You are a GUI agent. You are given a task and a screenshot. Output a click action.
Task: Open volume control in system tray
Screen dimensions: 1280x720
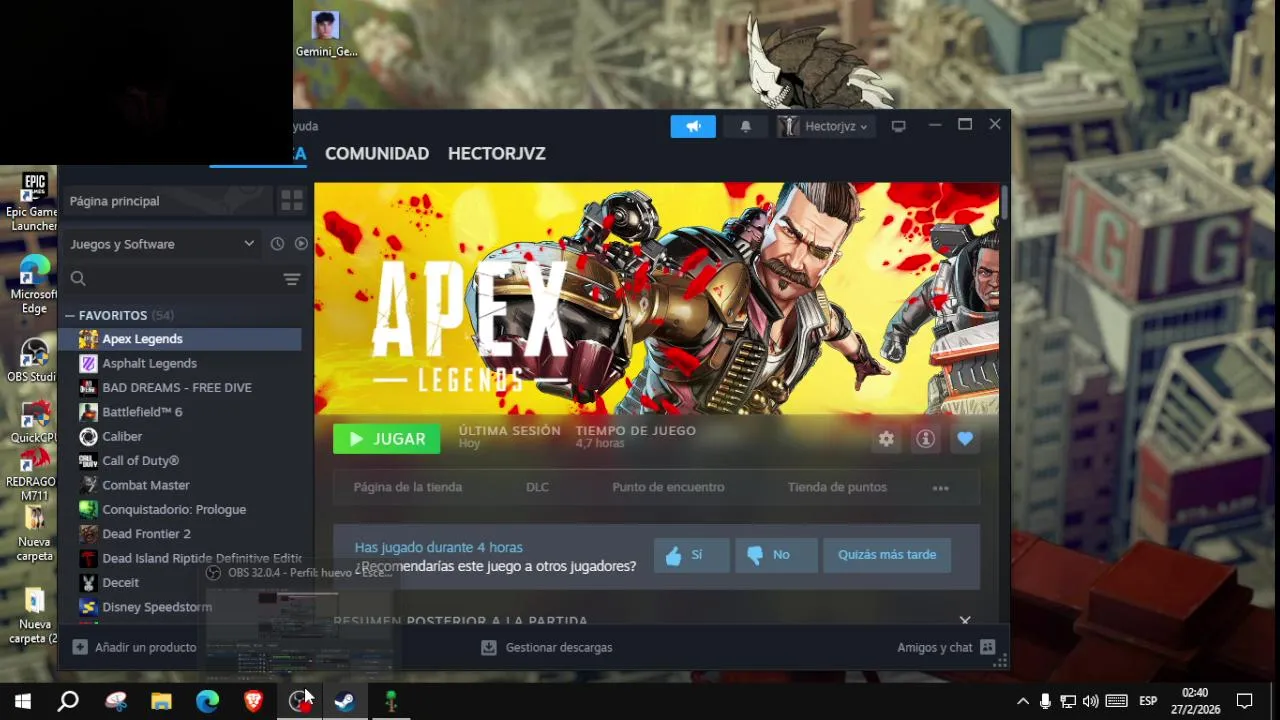1091,701
